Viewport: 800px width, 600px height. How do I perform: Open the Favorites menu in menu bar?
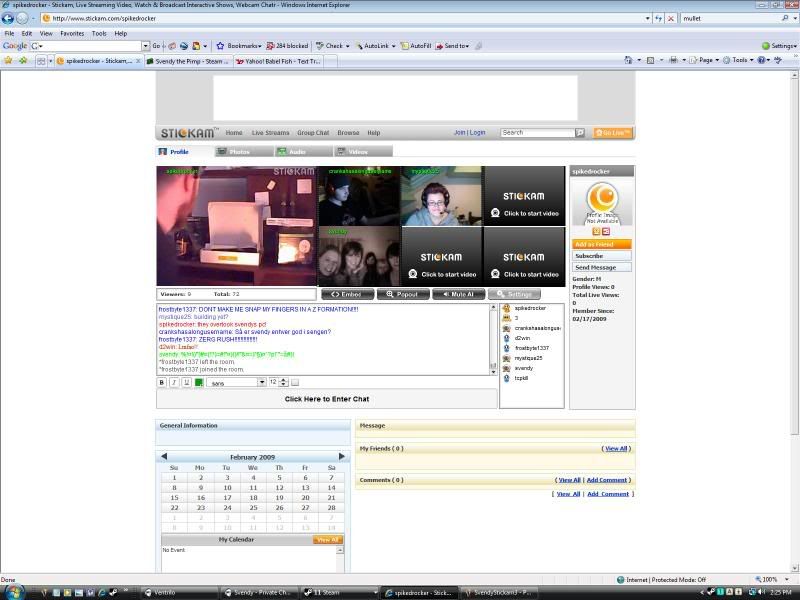click(x=72, y=33)
